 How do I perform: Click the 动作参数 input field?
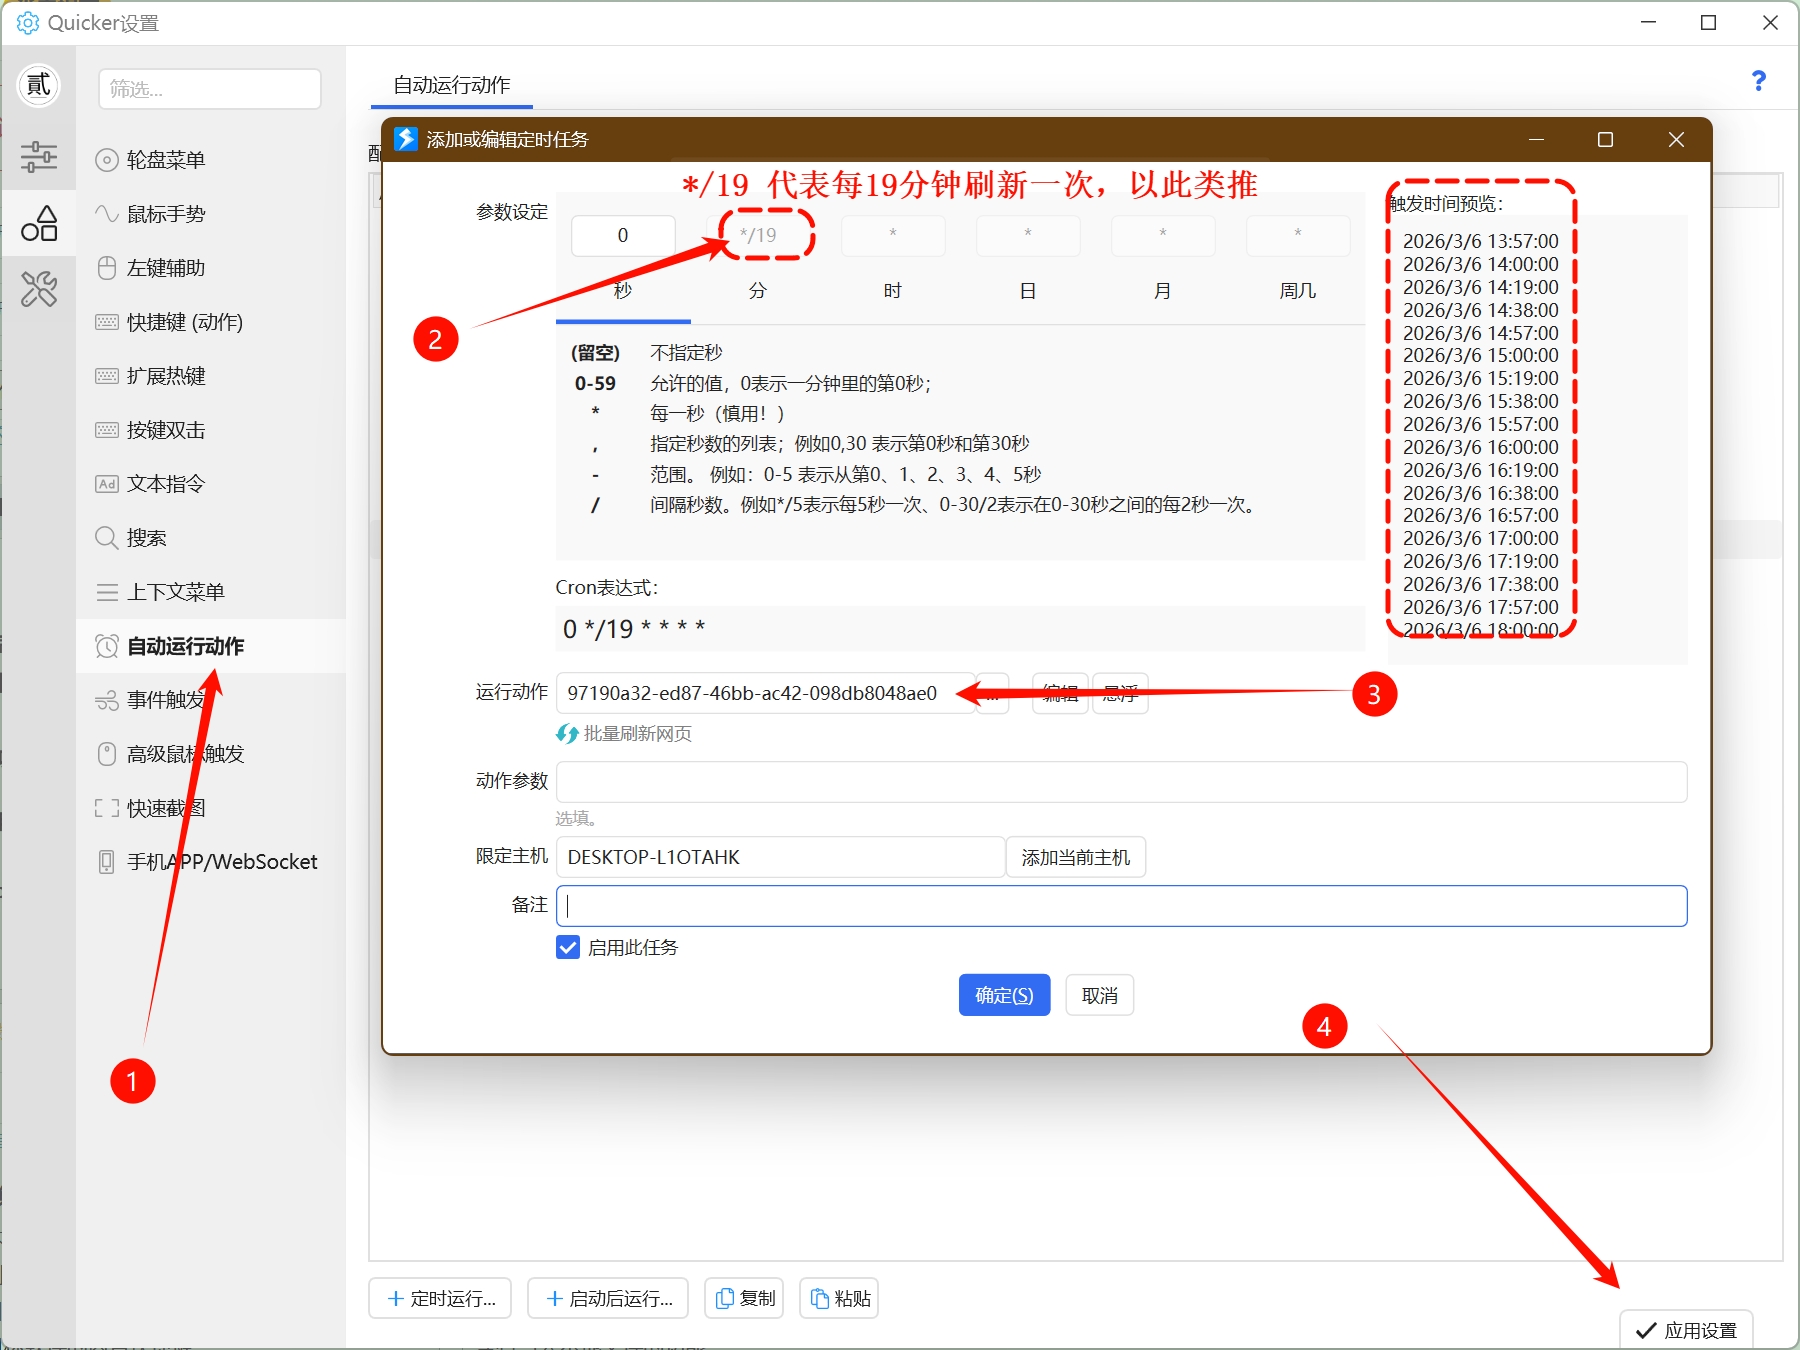pos(1120,781)
